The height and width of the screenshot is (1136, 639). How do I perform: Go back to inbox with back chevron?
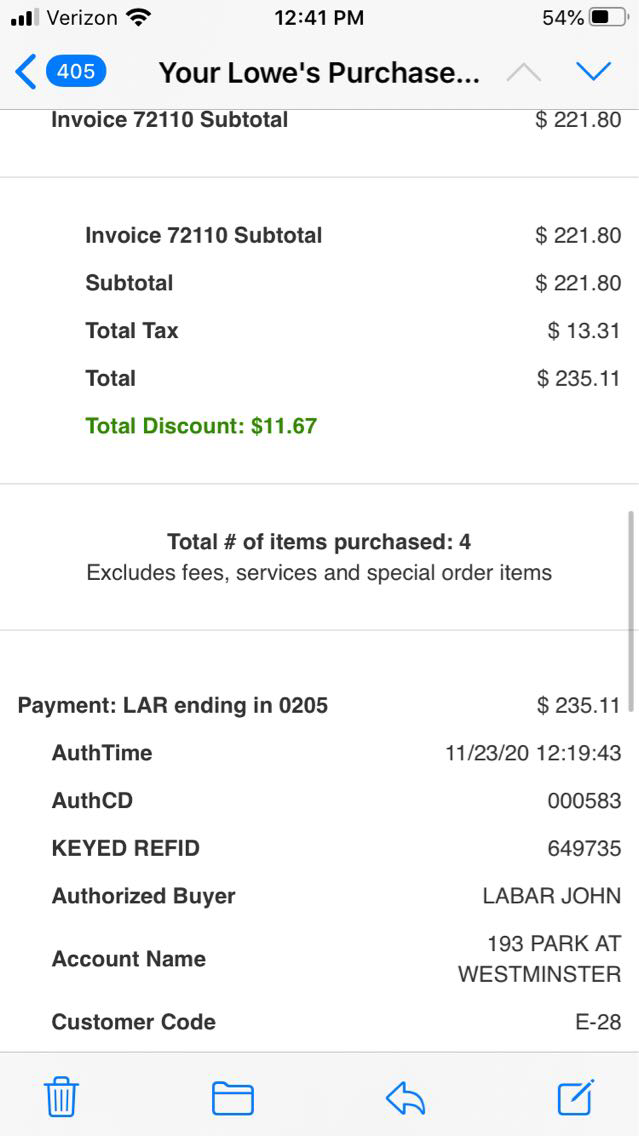coord(26,72)
